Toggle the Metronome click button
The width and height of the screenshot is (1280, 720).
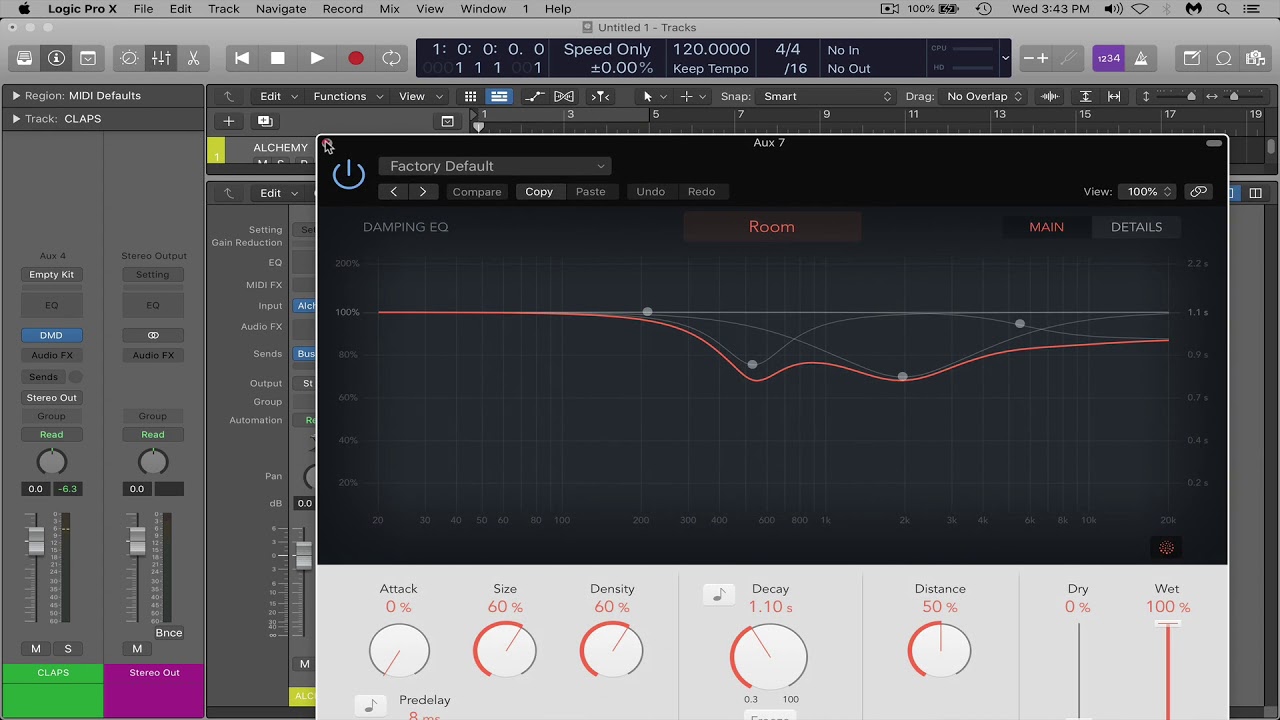click(x=1141, y=58)
